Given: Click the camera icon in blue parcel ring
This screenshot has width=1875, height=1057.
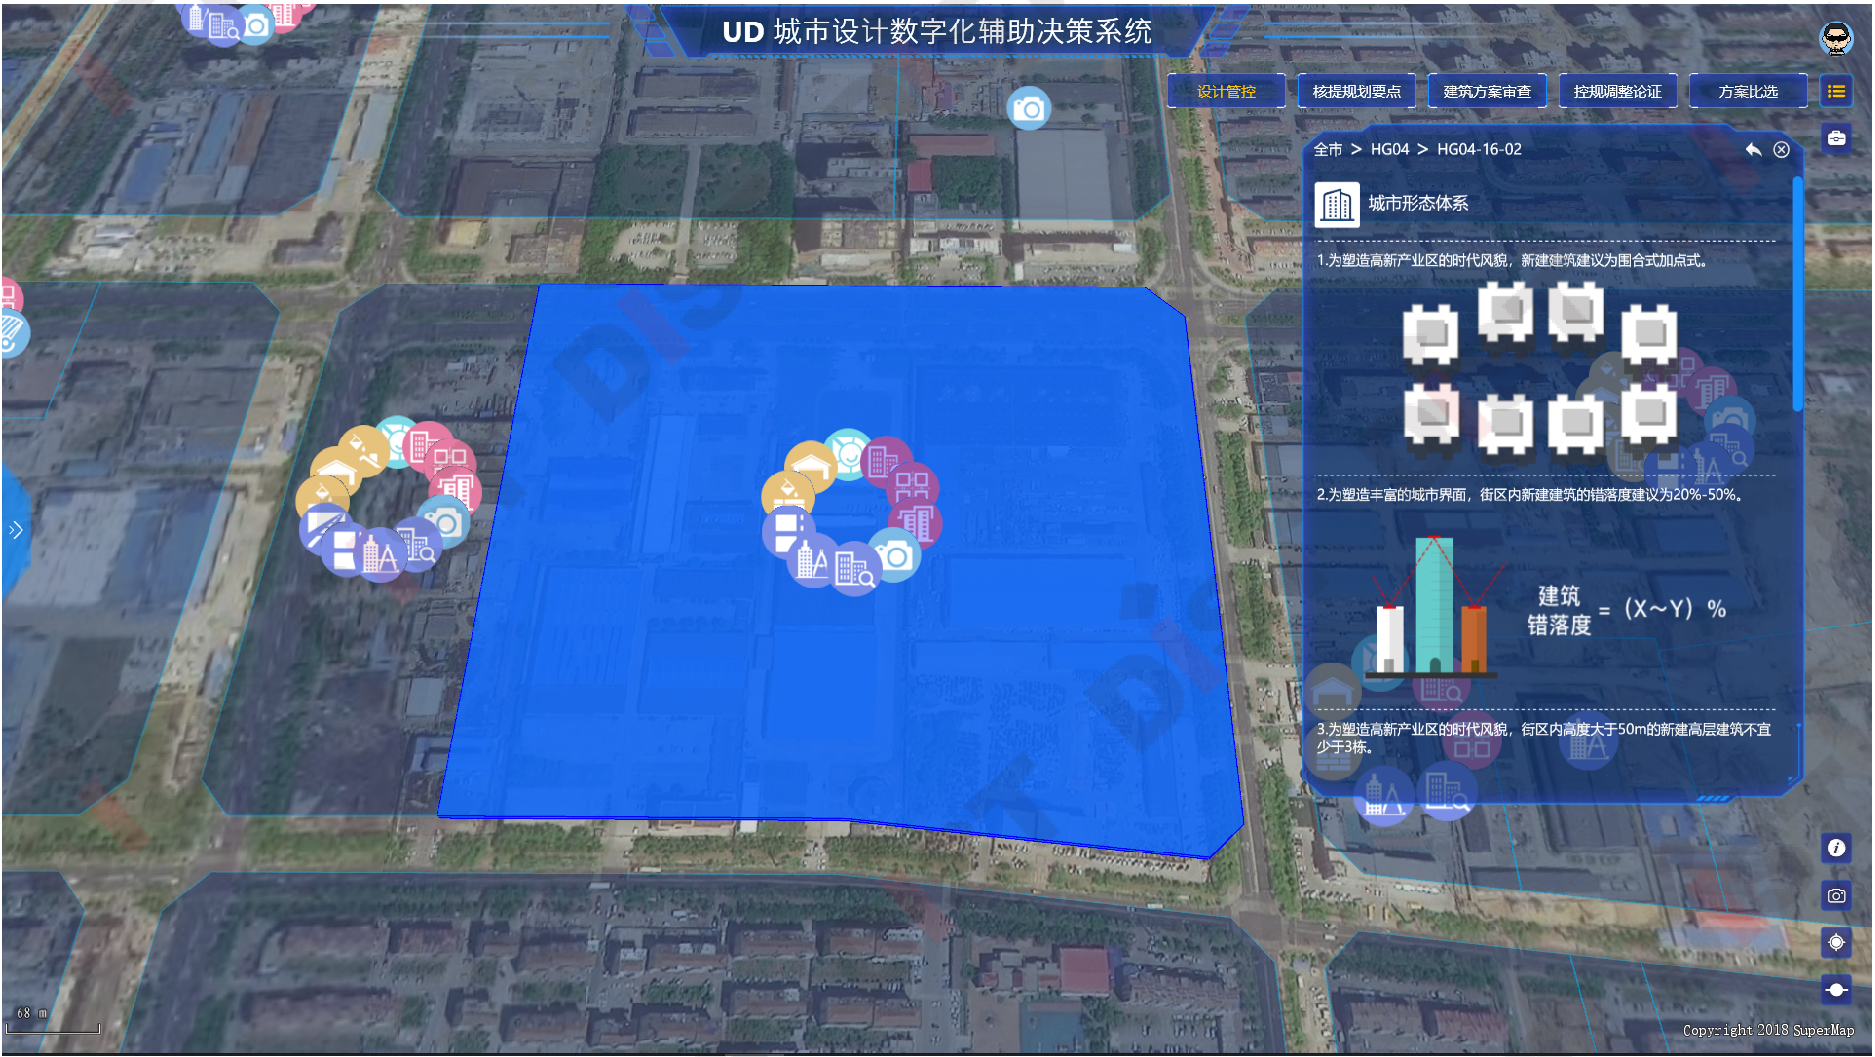Looking at the screenshot, I should pyautogui.click(x=895, y=556).
